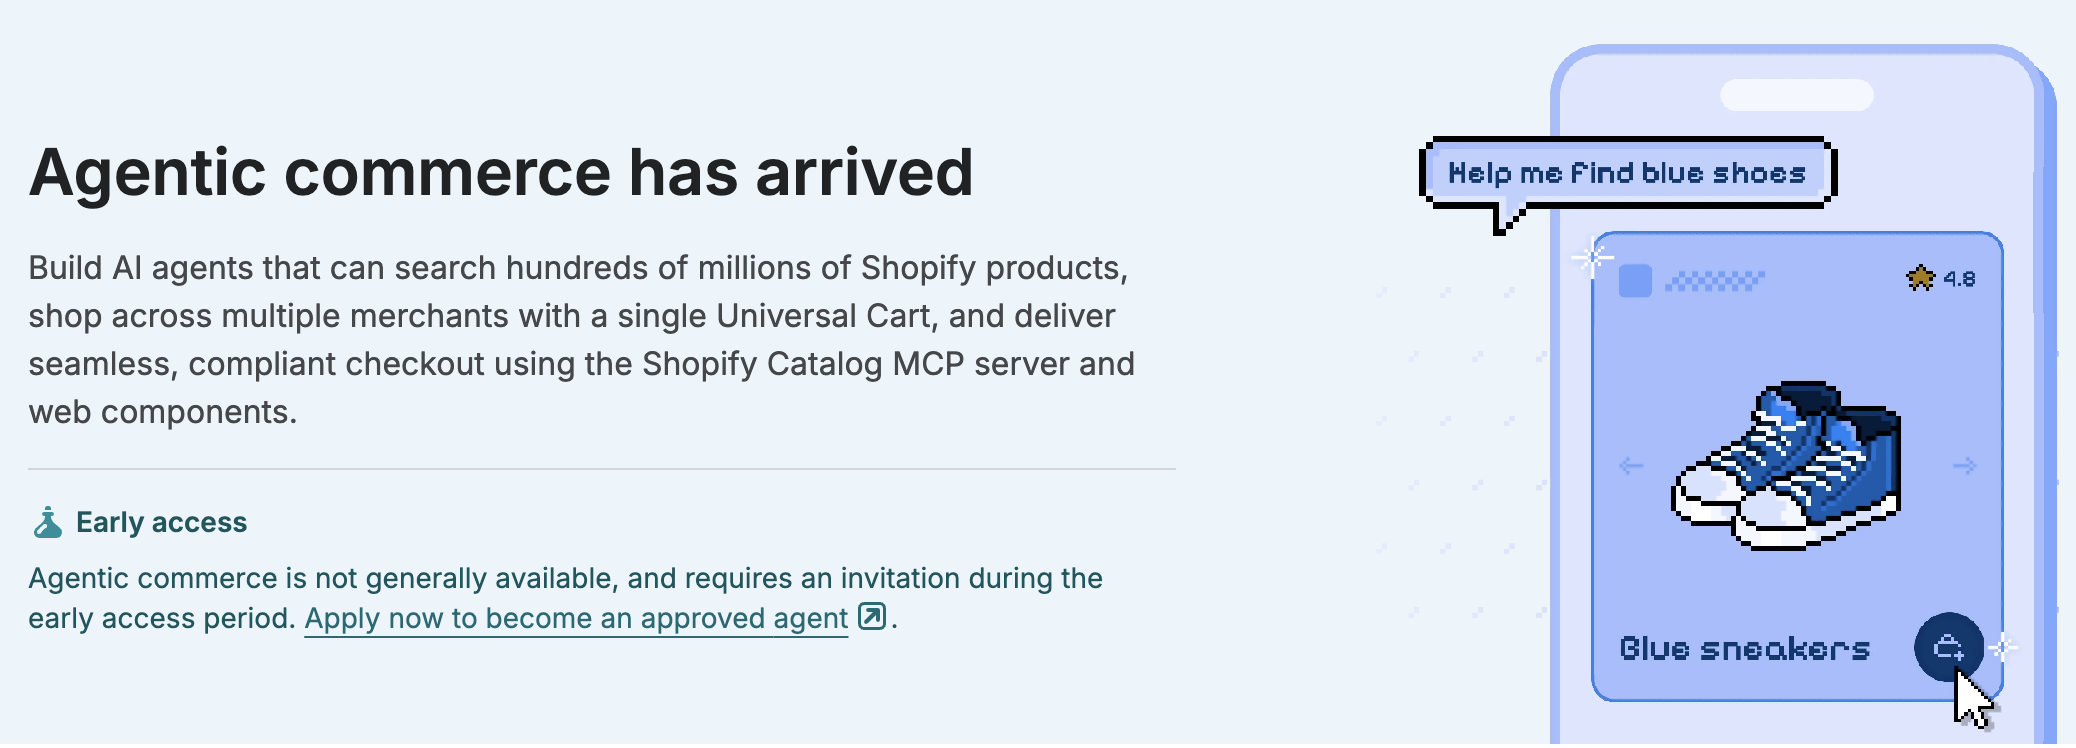Click the "Agentic commerce has arrived" heading
2076x748 pixels.
501,173
